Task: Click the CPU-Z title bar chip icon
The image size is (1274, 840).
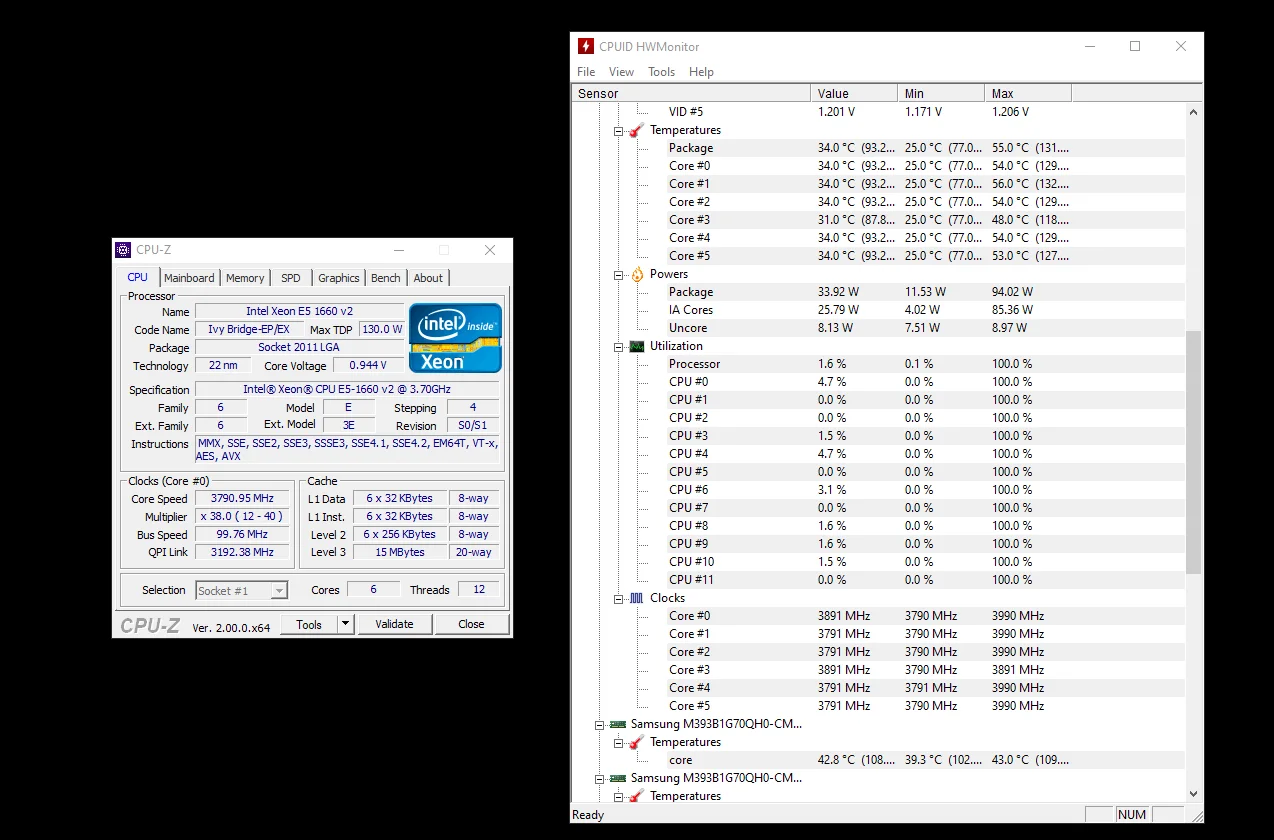Action: [x=123, y=250]
